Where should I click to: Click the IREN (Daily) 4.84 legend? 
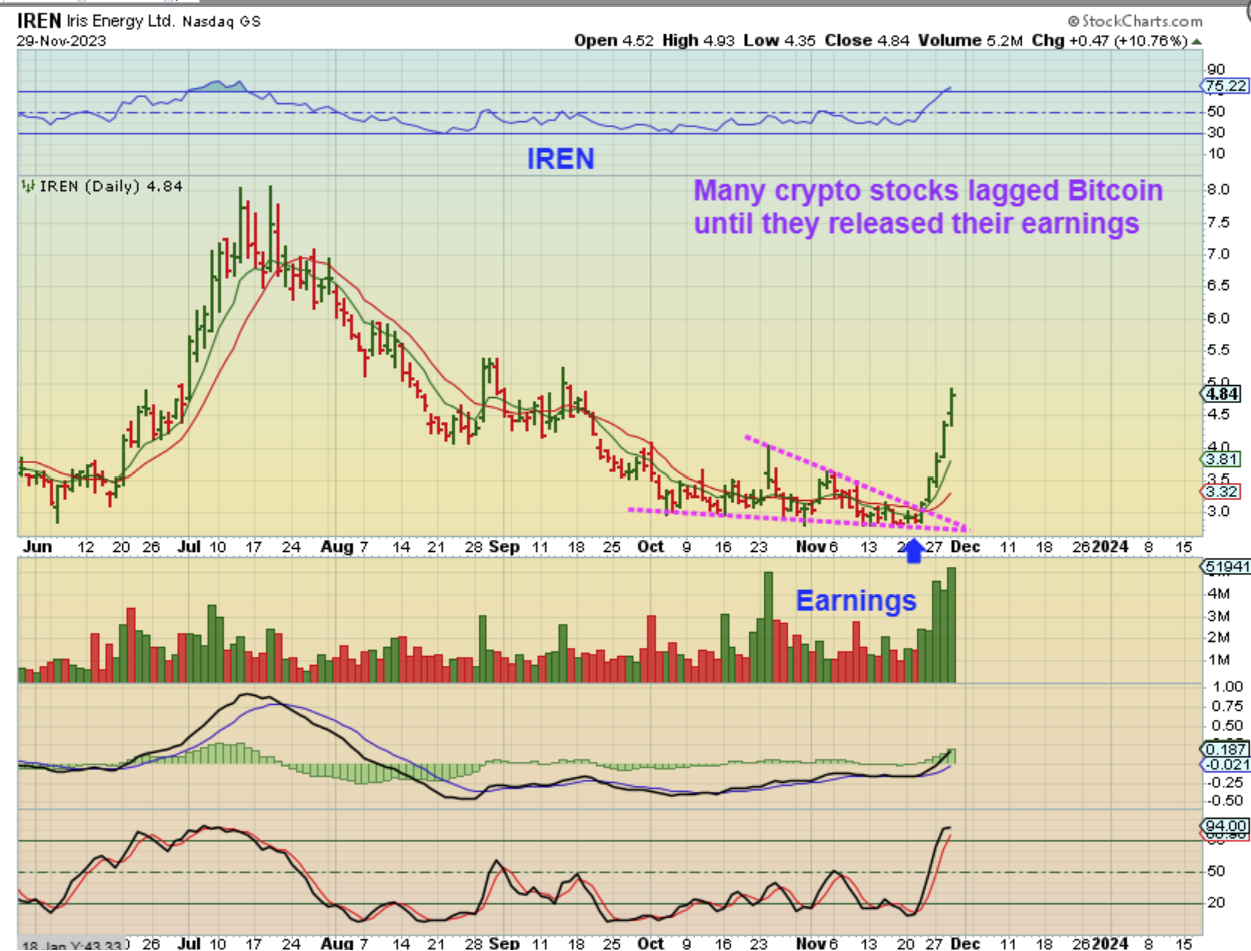112,185
